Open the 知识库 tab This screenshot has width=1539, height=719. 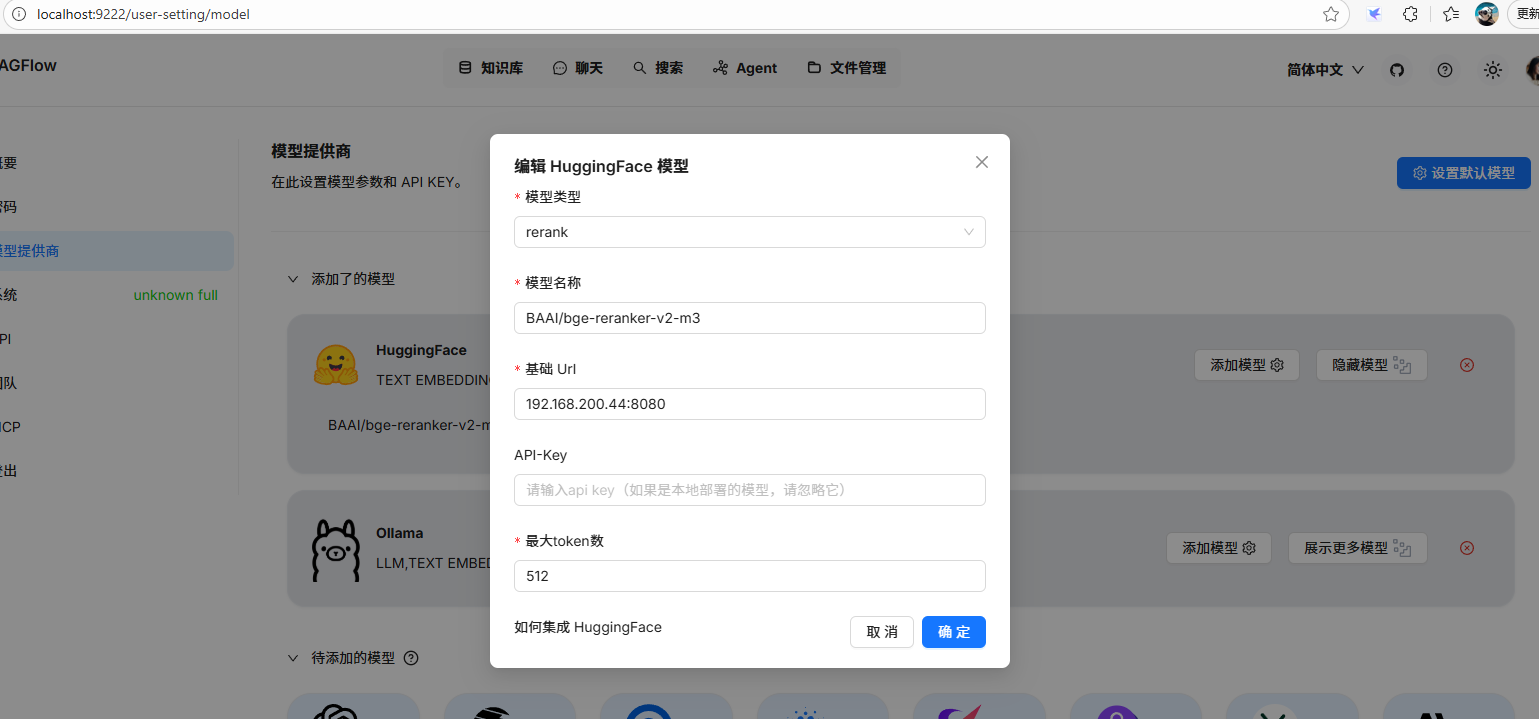pos(491,68)
